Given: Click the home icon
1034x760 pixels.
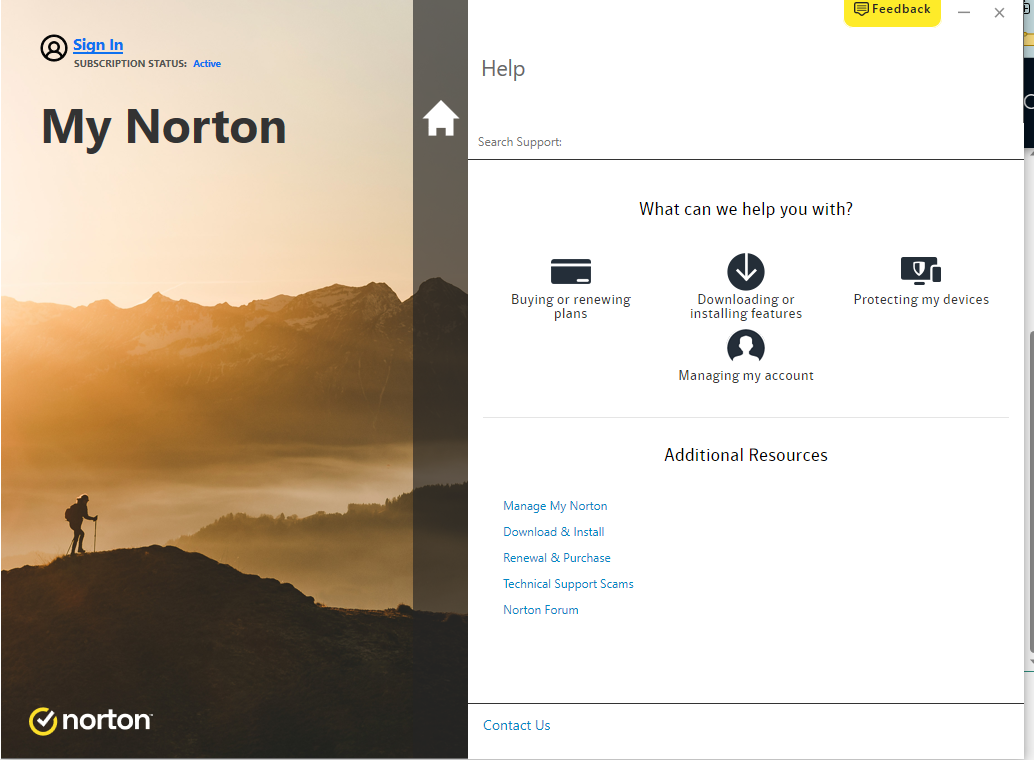Looking at the screenshot, I should (441, 119).
